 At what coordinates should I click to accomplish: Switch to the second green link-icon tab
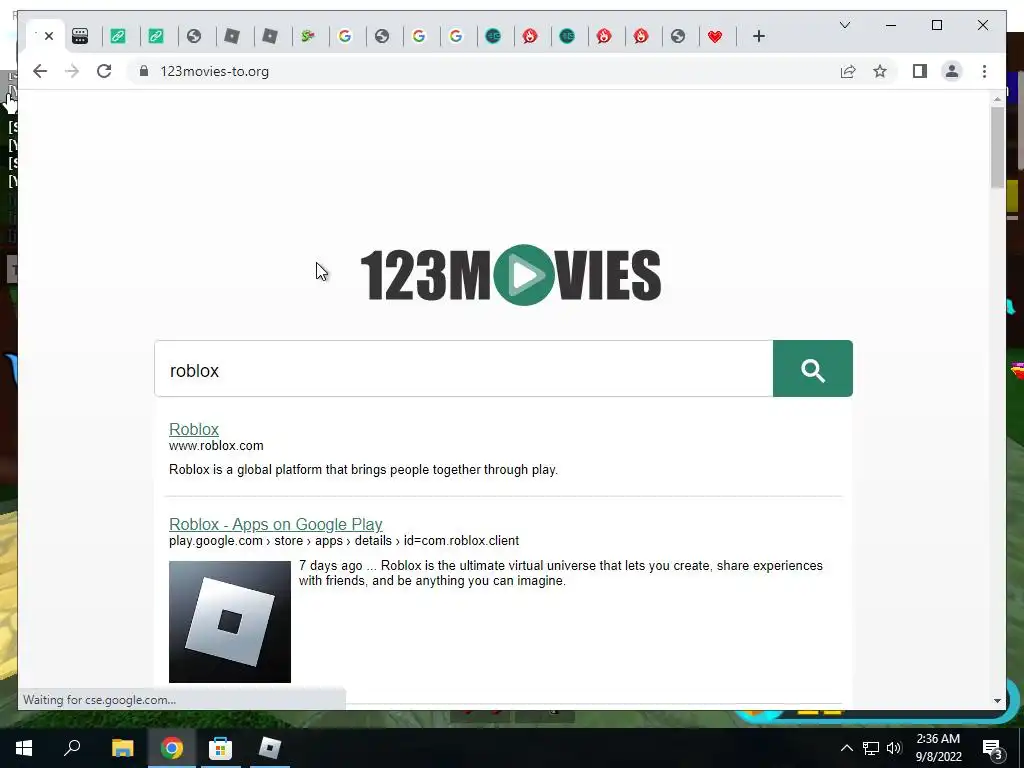[x=156, y=36]
